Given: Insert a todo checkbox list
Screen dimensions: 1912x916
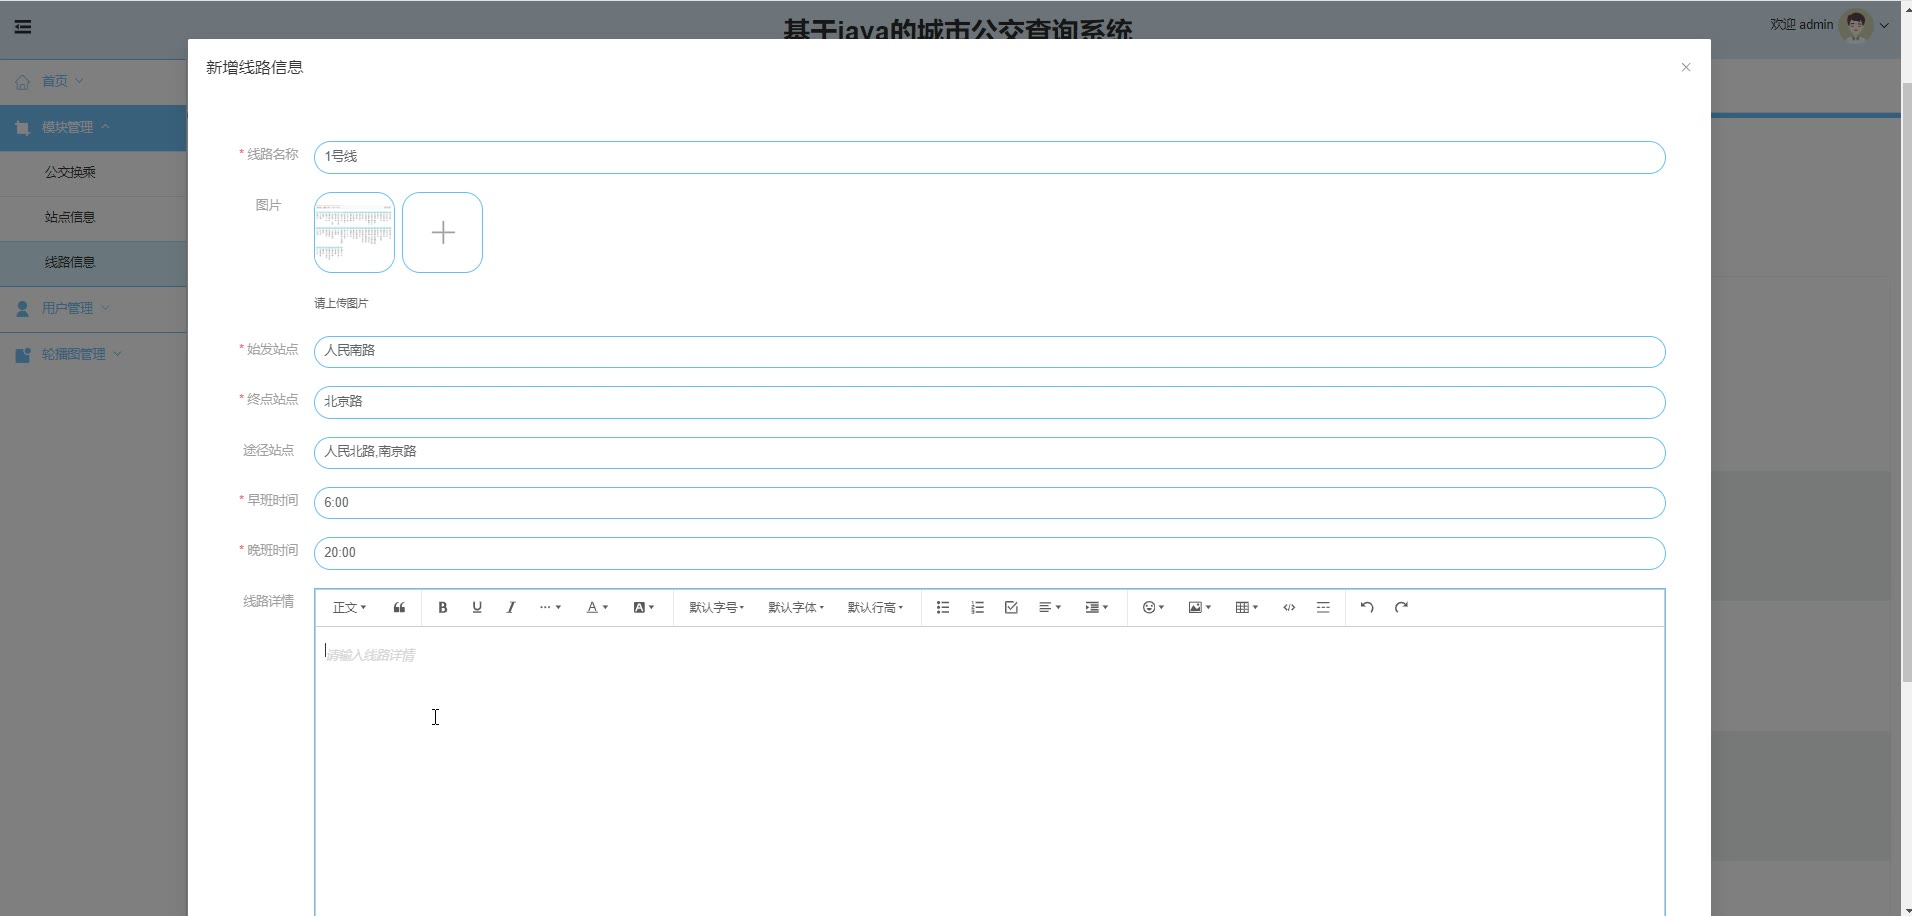Looking at the screenshot, I should [1011, 607].
